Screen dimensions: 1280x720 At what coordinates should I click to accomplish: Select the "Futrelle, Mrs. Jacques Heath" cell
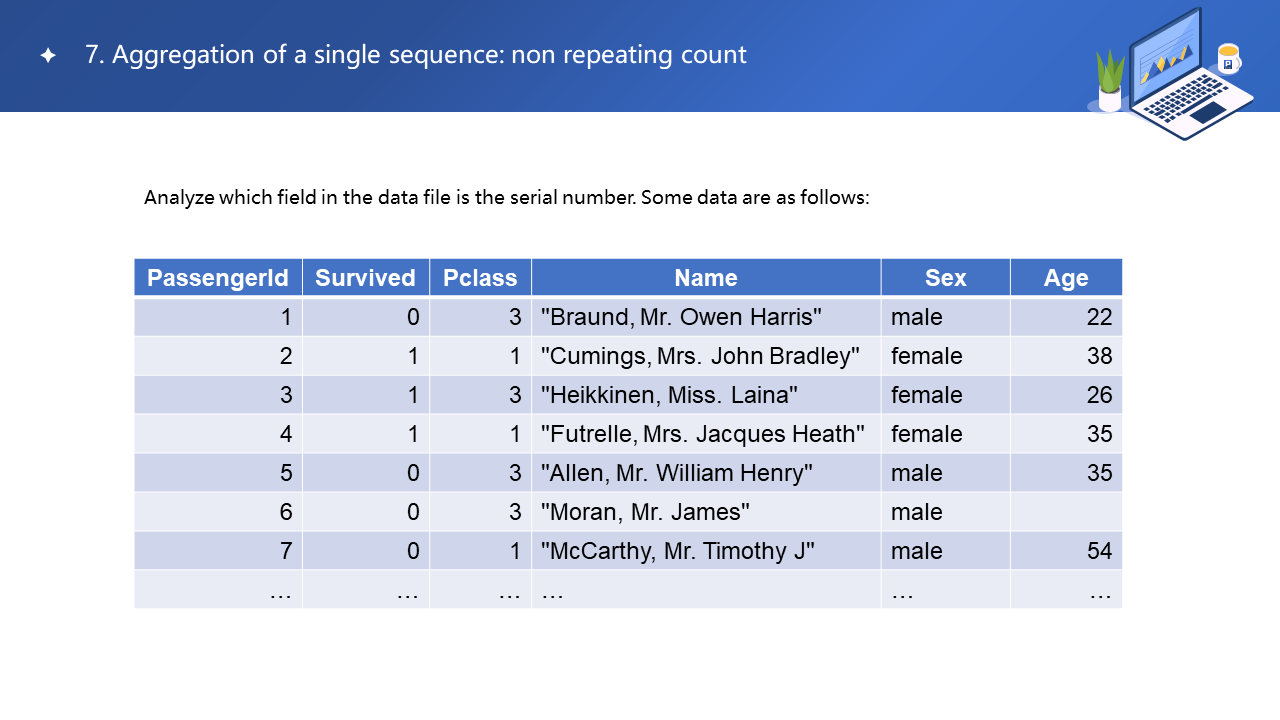pyautogui.click(x=702, y=434)
